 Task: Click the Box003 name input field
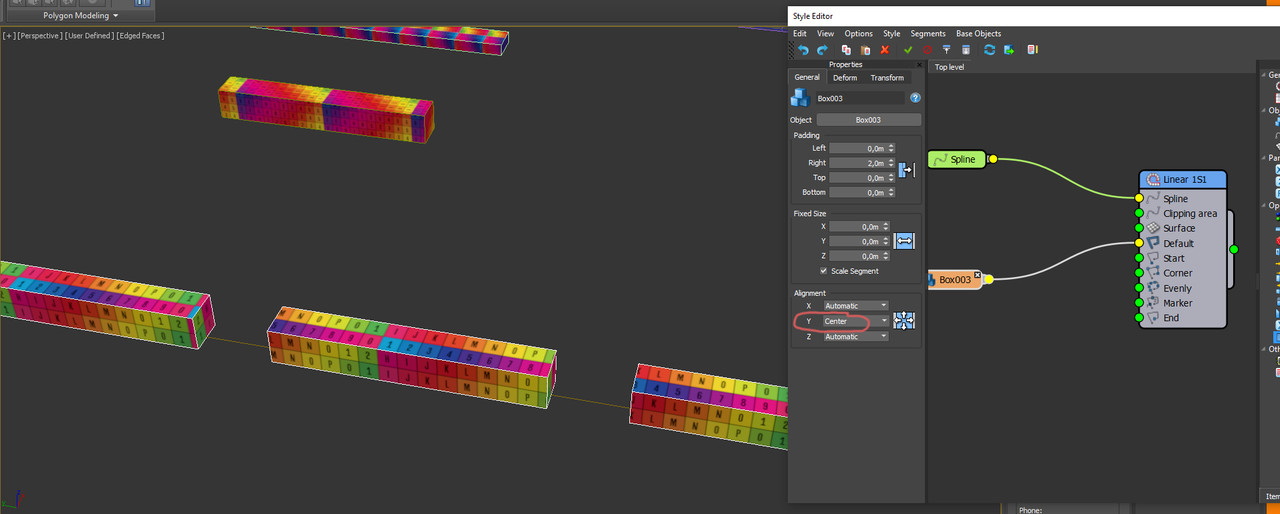pyautogui.click(x=860, y=98)
